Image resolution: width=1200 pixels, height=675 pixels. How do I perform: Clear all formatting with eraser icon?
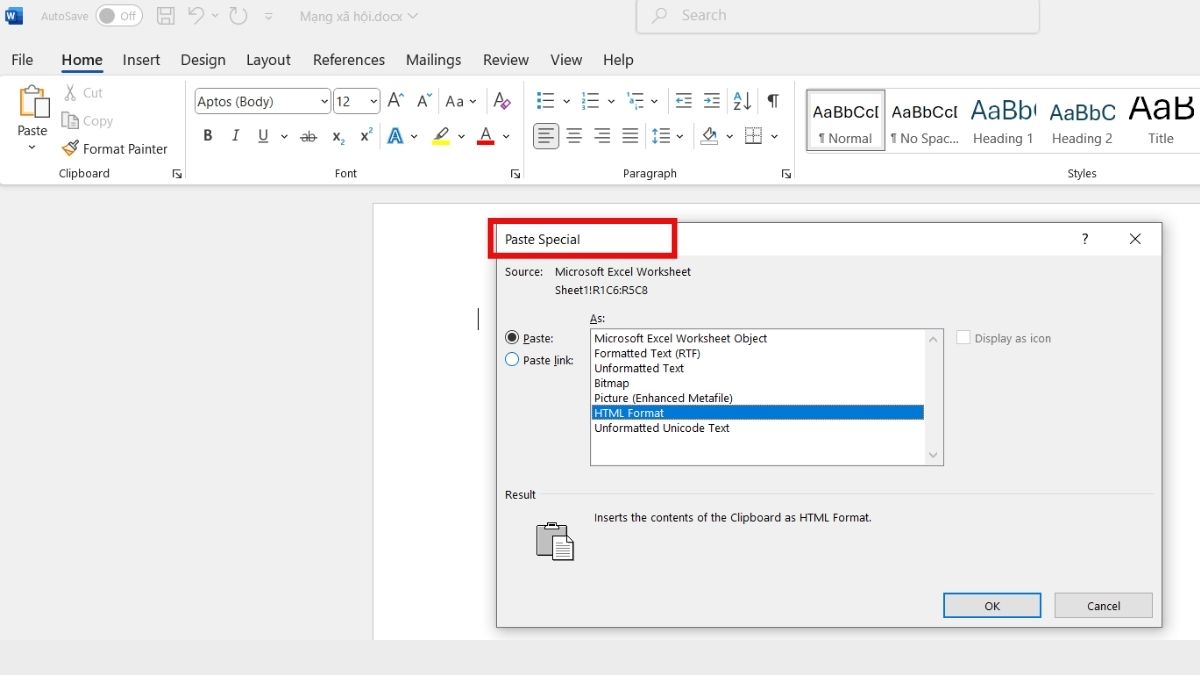(x=502, y=101)
